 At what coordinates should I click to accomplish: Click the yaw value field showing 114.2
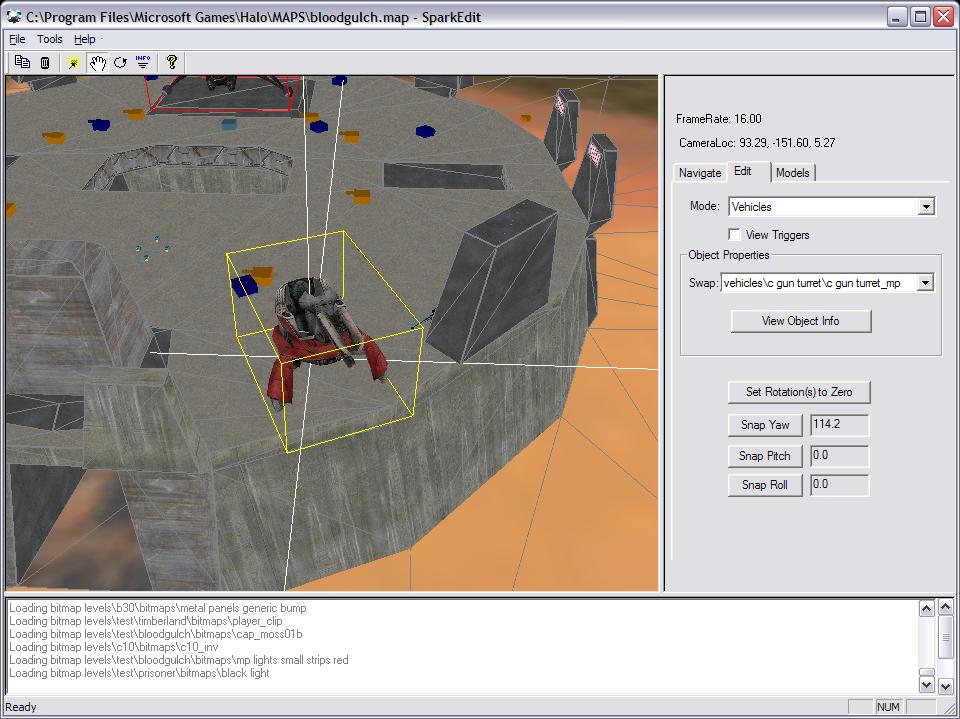click(839, 424)
